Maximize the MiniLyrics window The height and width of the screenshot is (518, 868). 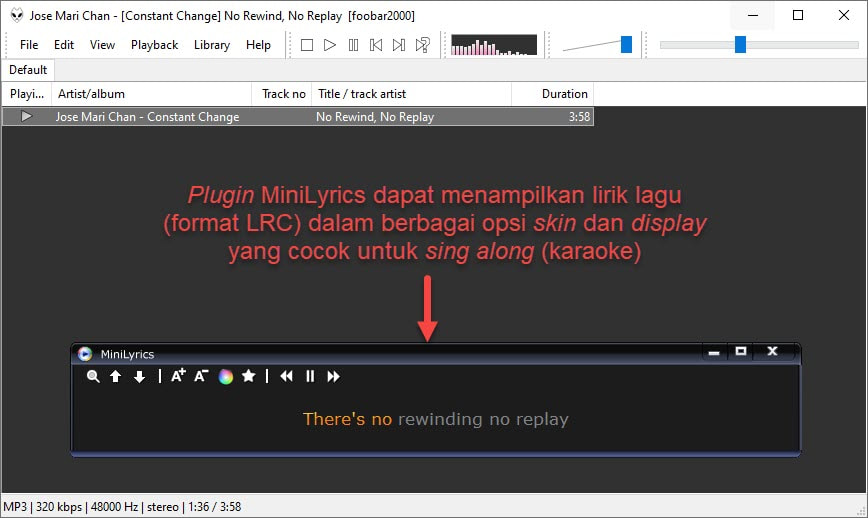coord(741,351)
